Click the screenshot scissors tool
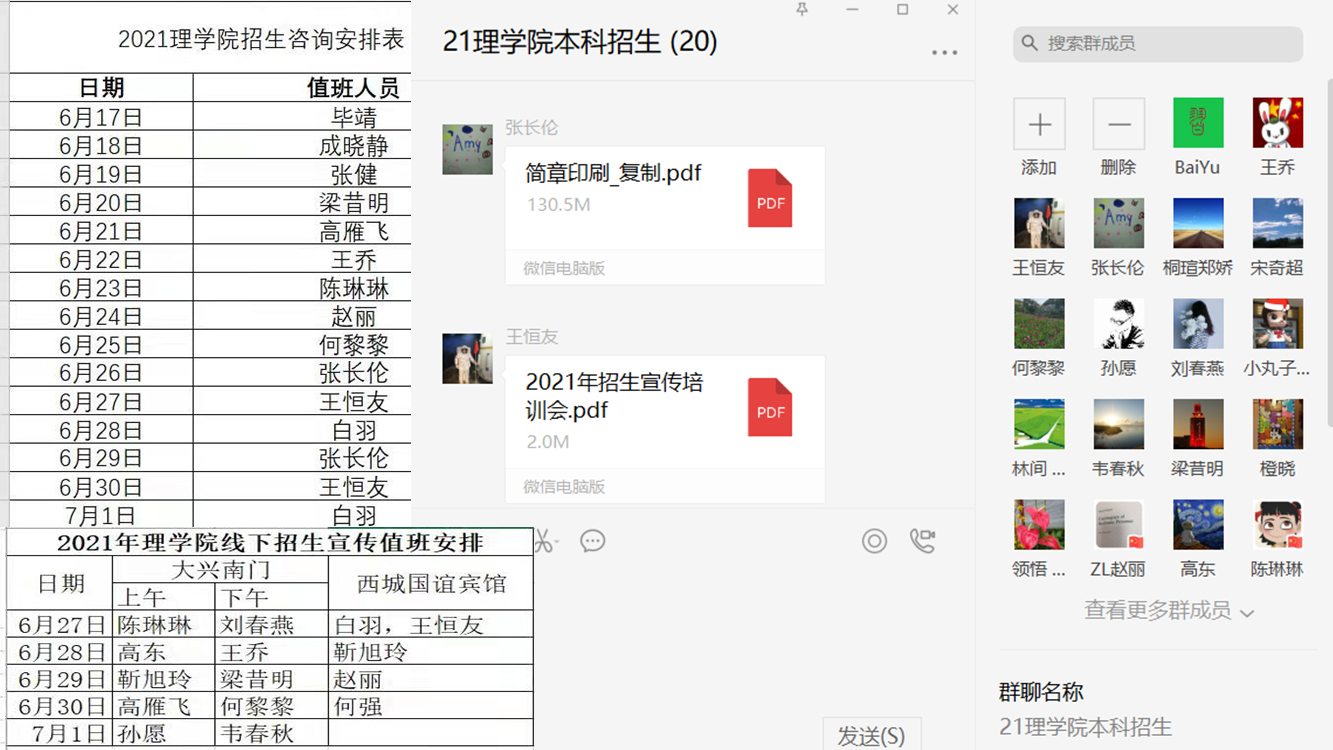Viewport: 1333px width, 750px height. (543, 542)
